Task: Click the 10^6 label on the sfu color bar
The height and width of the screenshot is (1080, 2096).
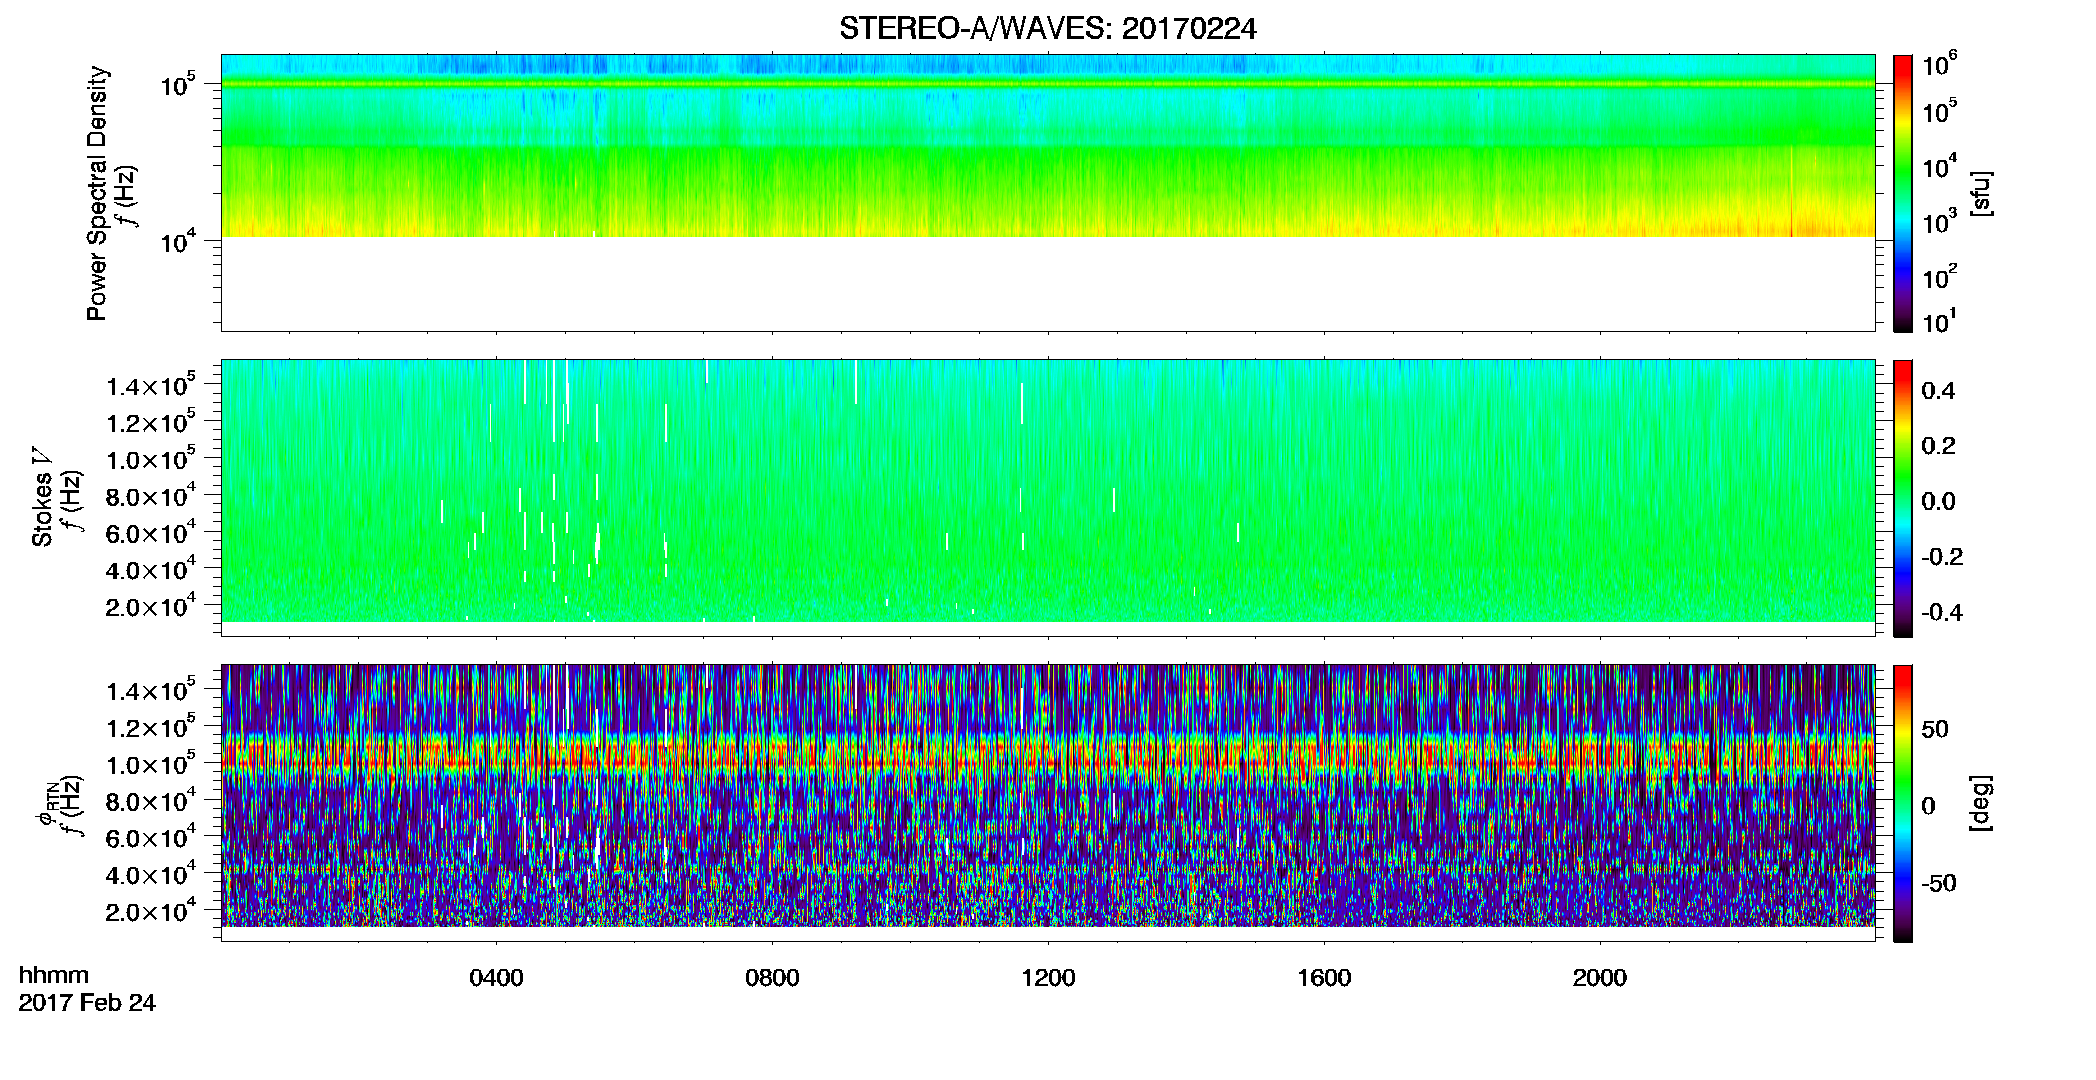Action: pos(1940,64)
